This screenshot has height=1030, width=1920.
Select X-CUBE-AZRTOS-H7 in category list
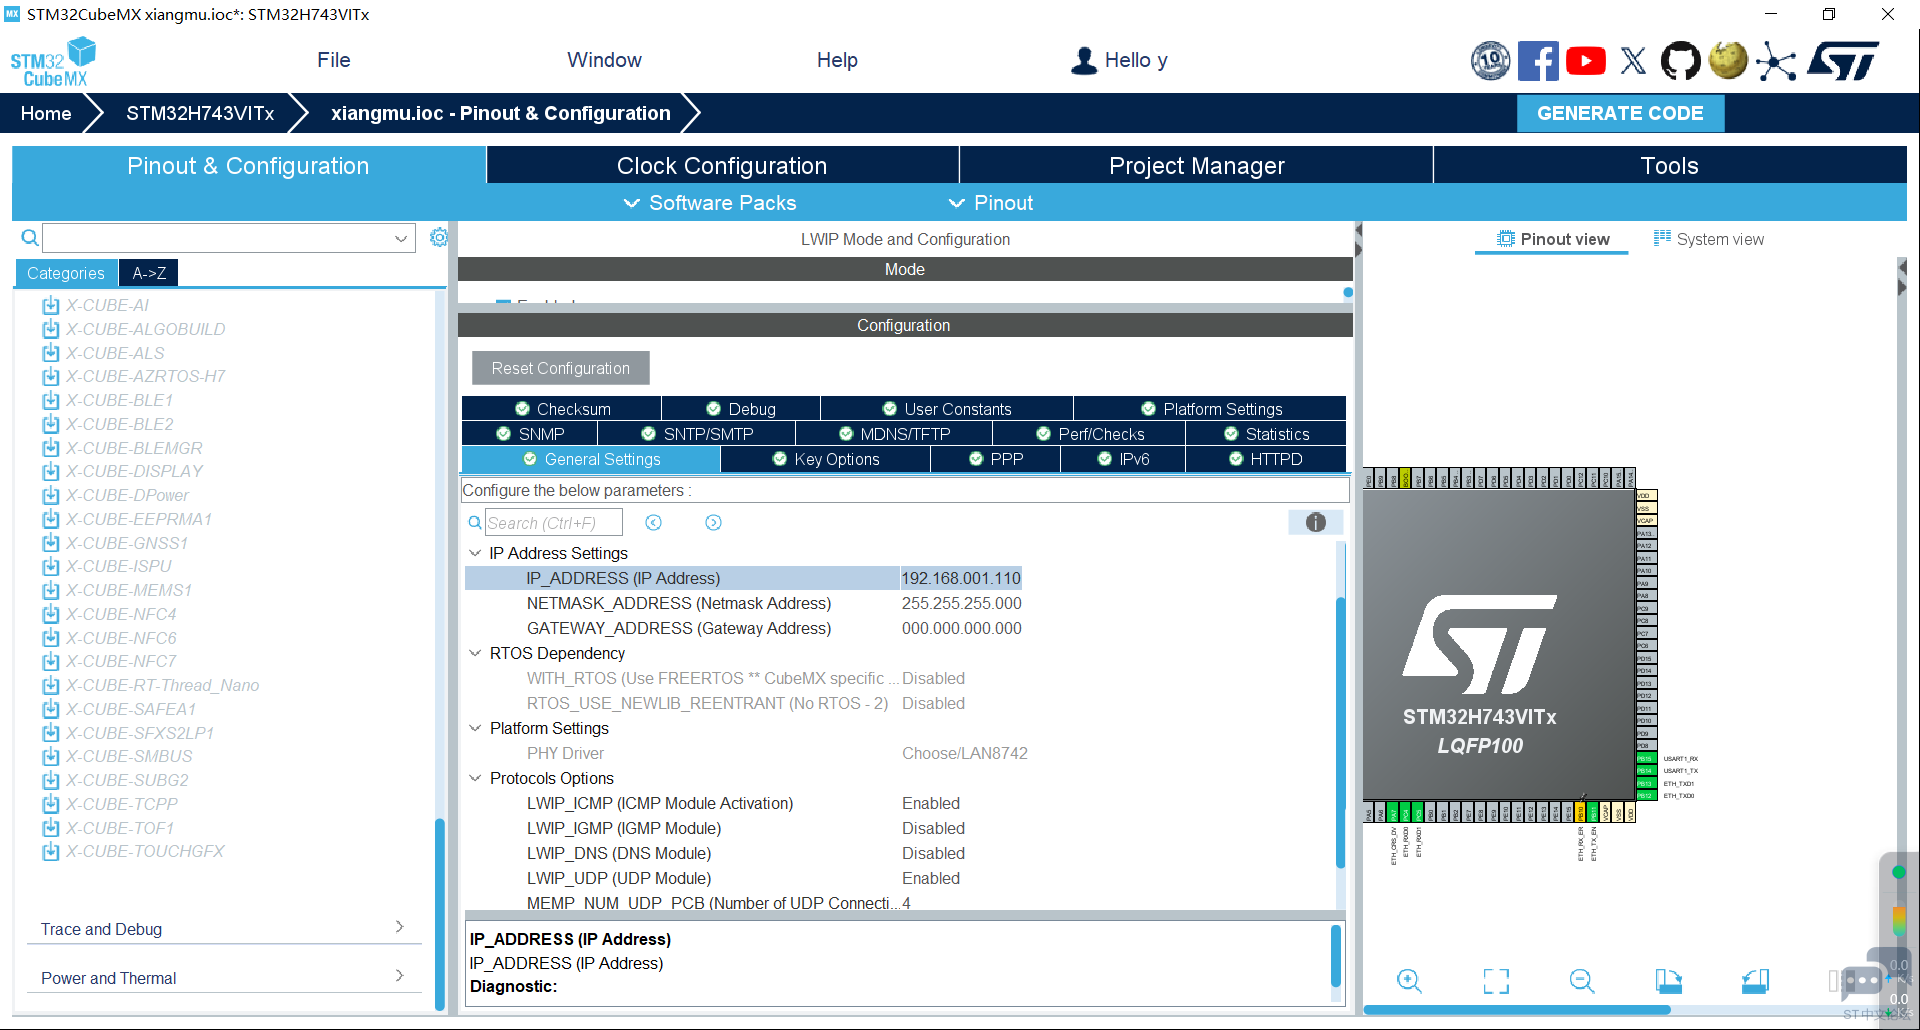145,376
